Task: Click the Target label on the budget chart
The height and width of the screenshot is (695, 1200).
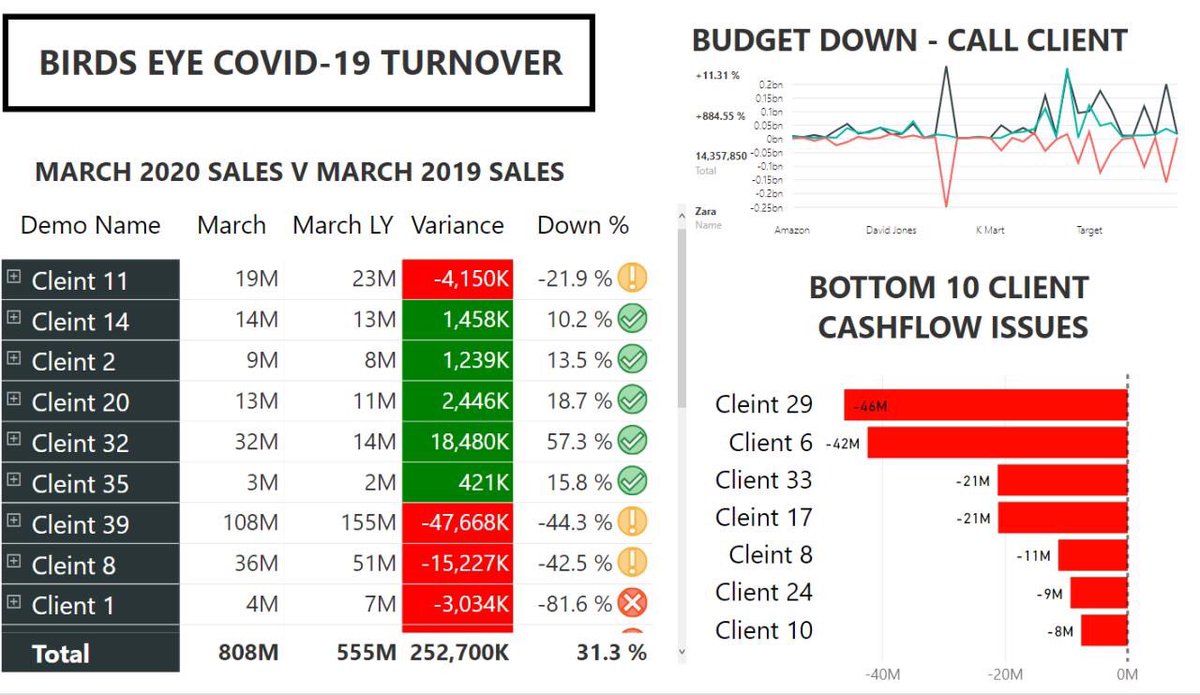Action: [x=1091, y=229]
